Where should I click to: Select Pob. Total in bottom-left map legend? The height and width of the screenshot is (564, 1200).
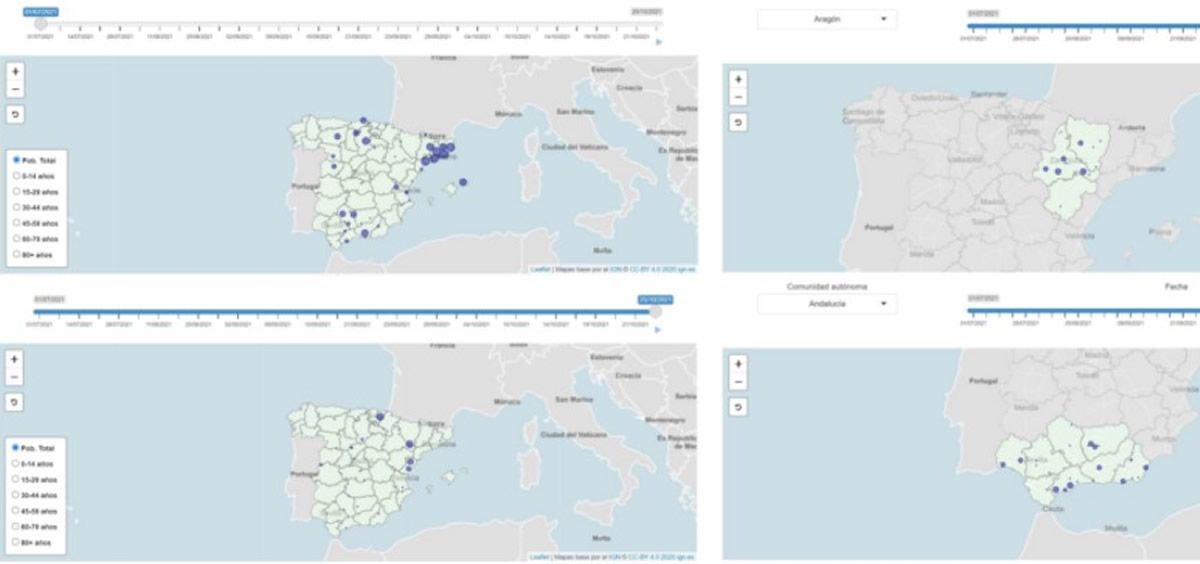coord(16,447)
